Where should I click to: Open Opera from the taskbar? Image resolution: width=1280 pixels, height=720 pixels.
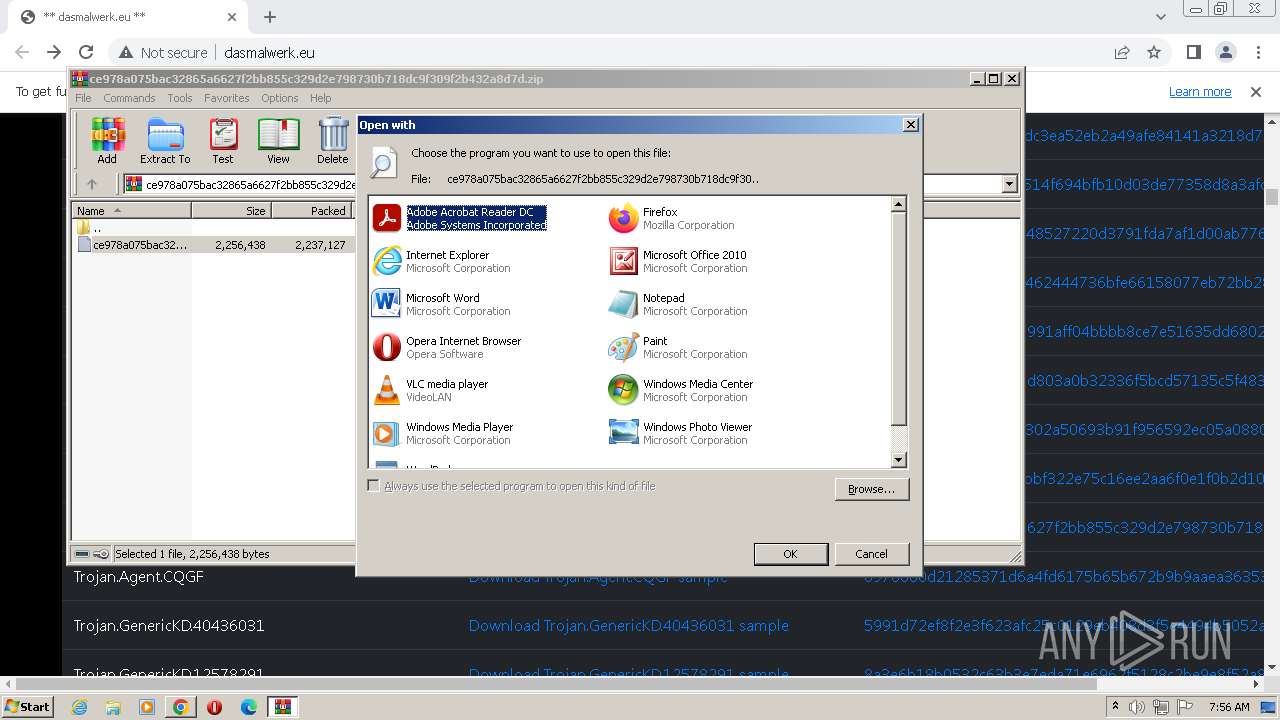pos(214,707)
